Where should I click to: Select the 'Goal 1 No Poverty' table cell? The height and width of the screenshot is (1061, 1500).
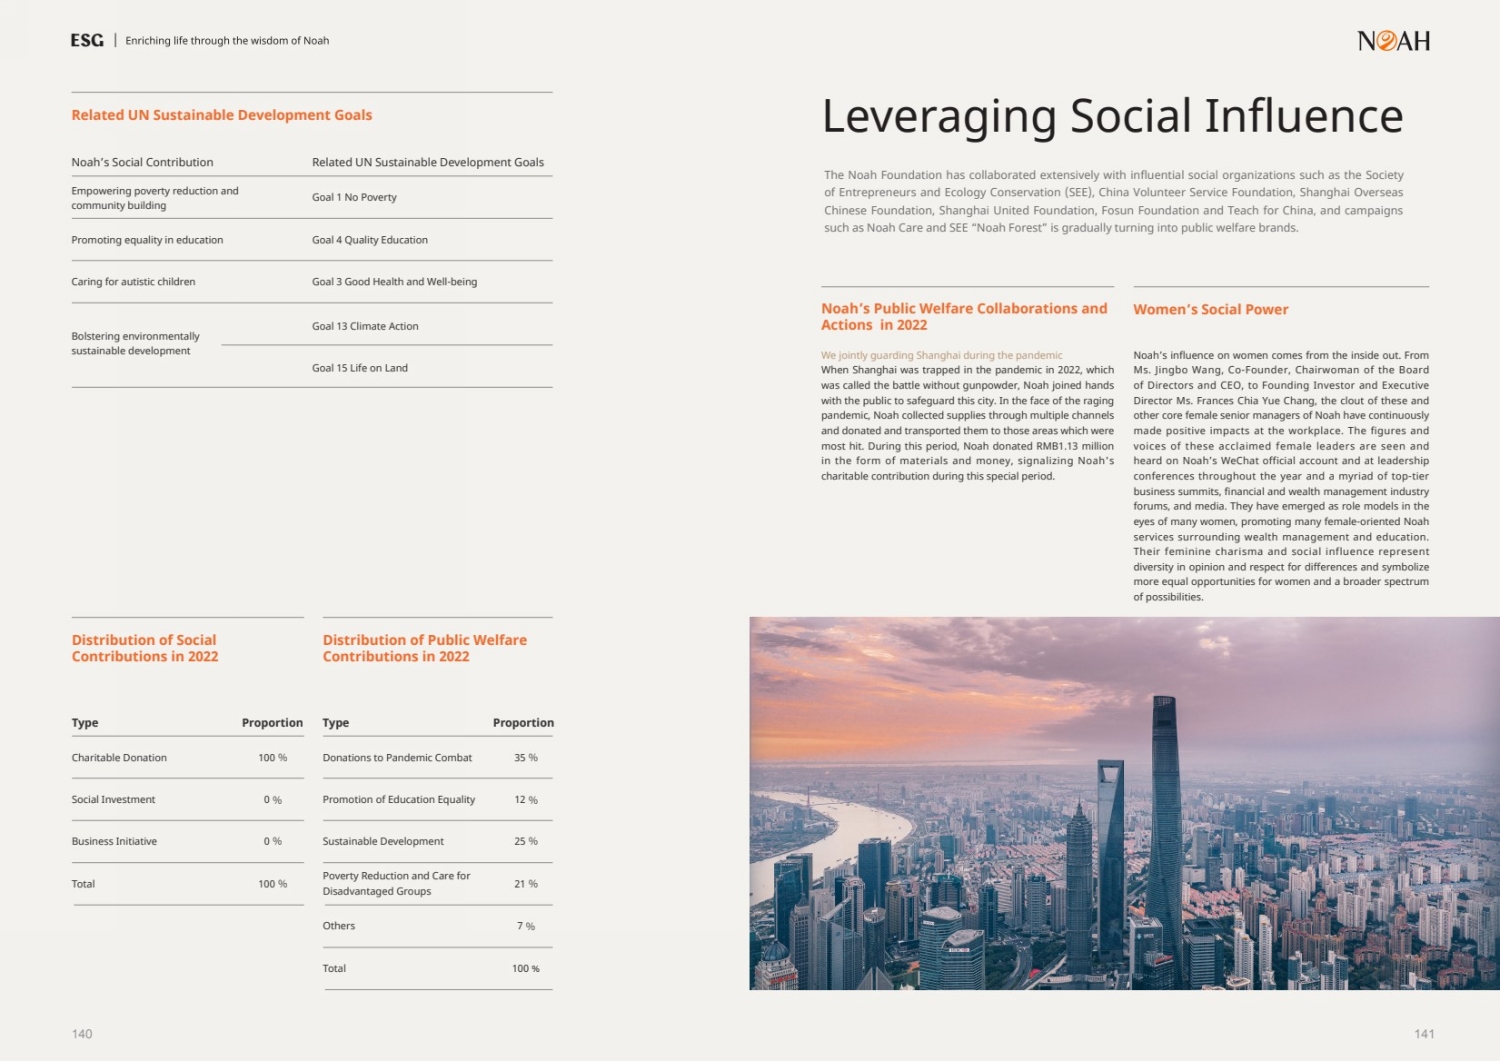pos(354,197)
